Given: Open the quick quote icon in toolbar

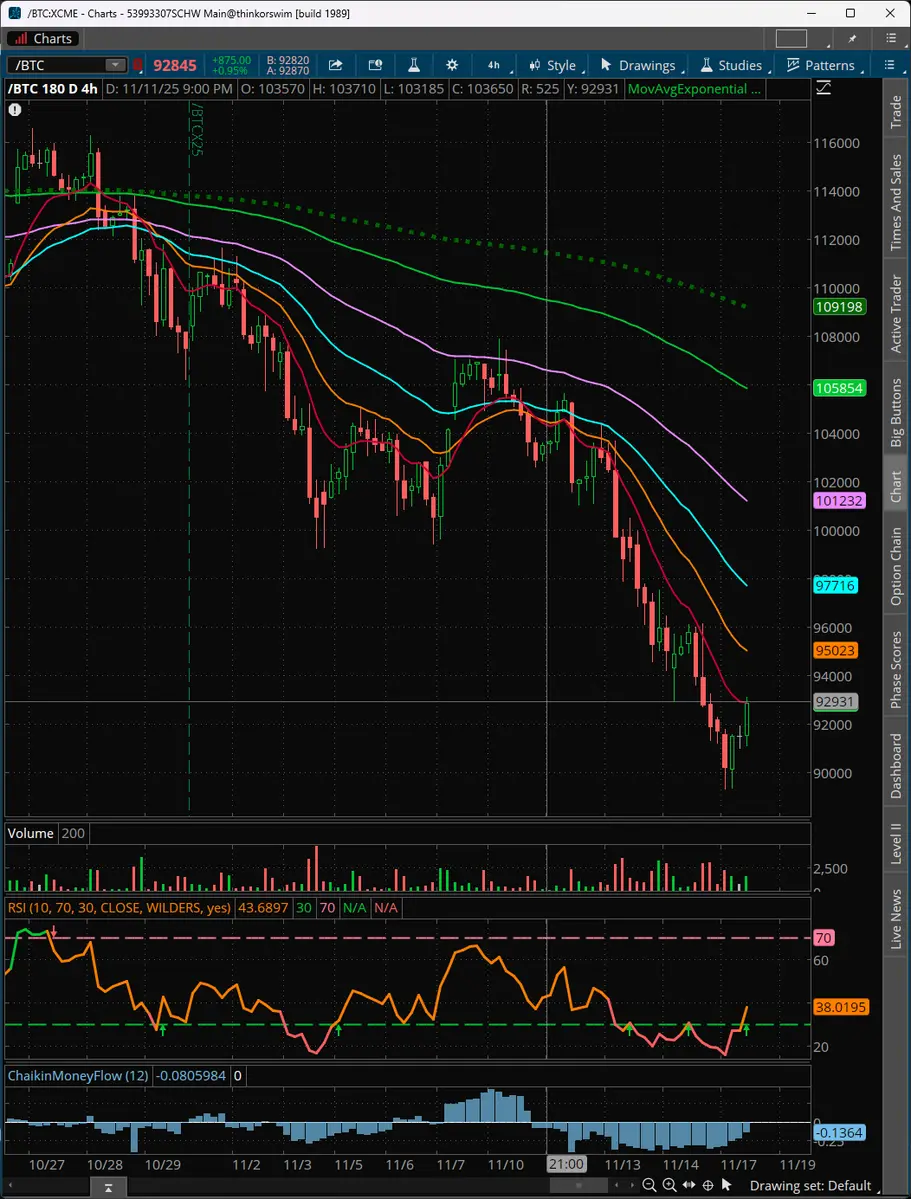Looking at the screenshot, I should coord(375,65).
